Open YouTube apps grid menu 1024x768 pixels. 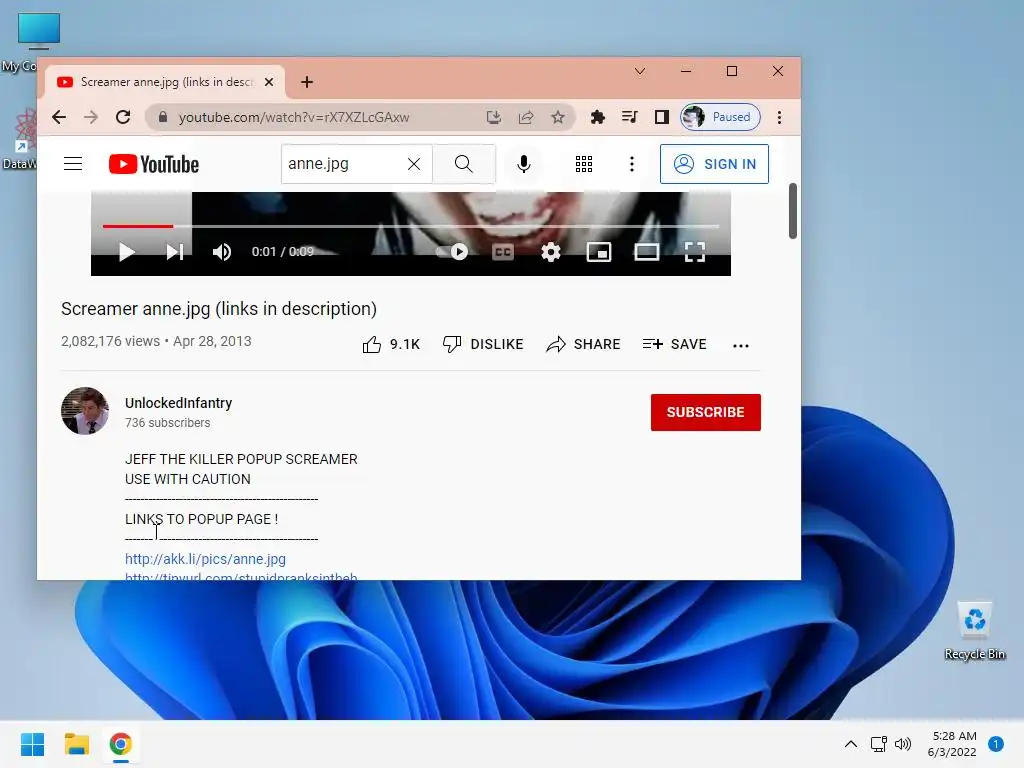[x=584, y=164]
